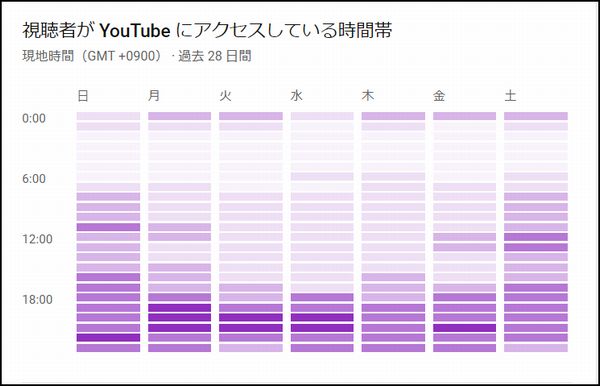Select the 18:00 time axis label

[x=37, y=299]
